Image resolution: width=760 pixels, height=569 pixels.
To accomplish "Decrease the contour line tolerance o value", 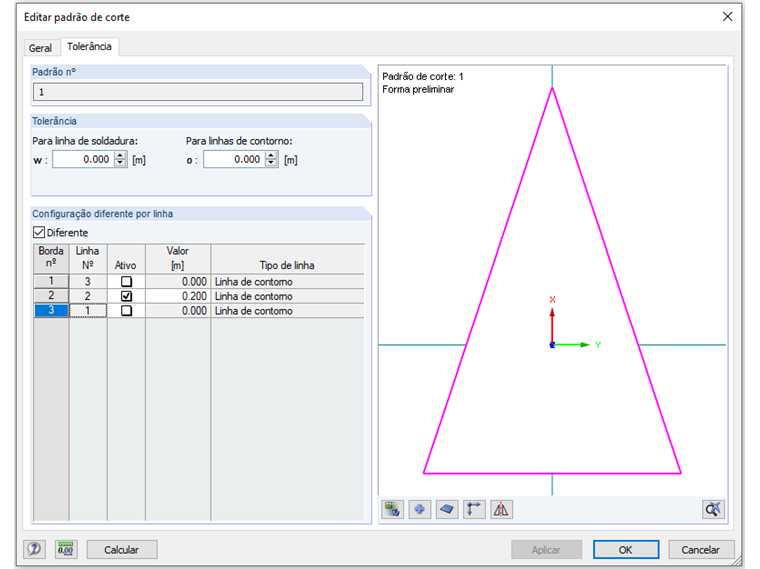I will 271,163.
